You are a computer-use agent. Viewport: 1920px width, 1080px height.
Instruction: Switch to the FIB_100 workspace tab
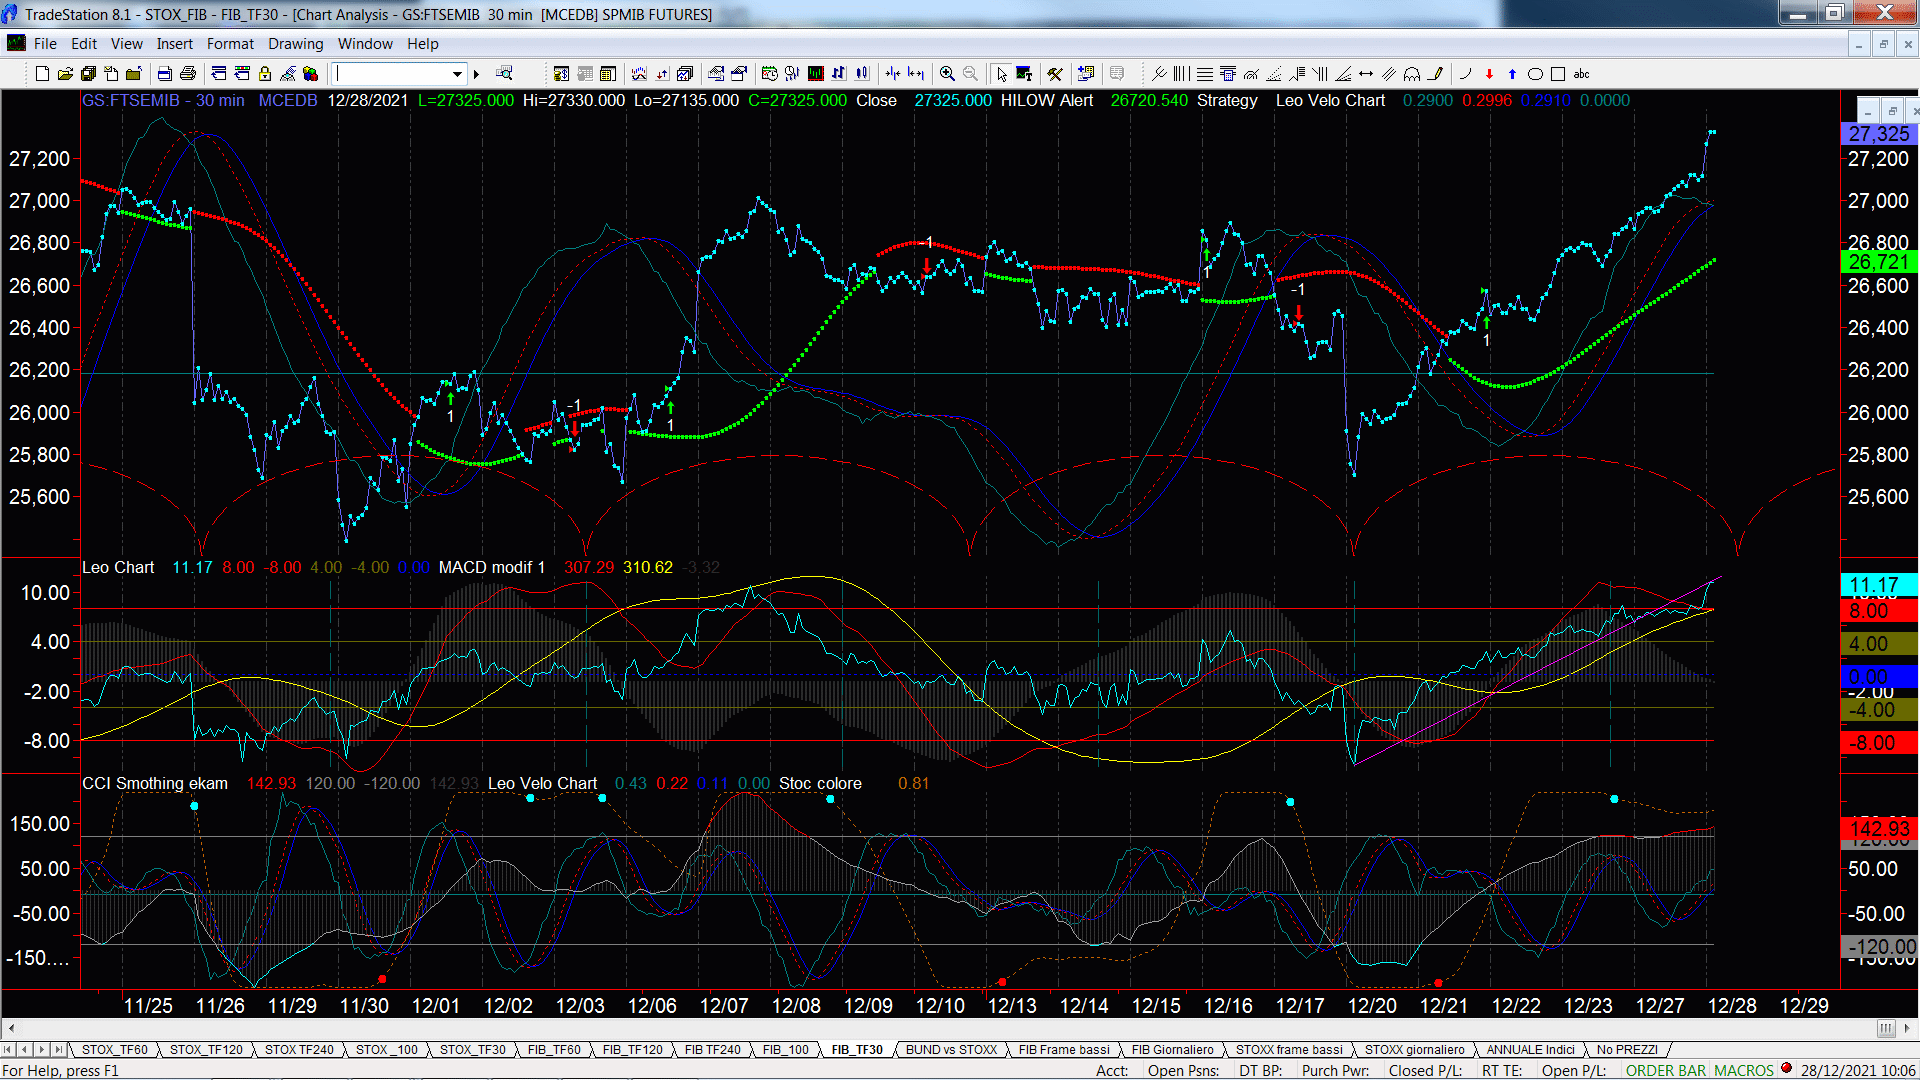(785, 1050)
